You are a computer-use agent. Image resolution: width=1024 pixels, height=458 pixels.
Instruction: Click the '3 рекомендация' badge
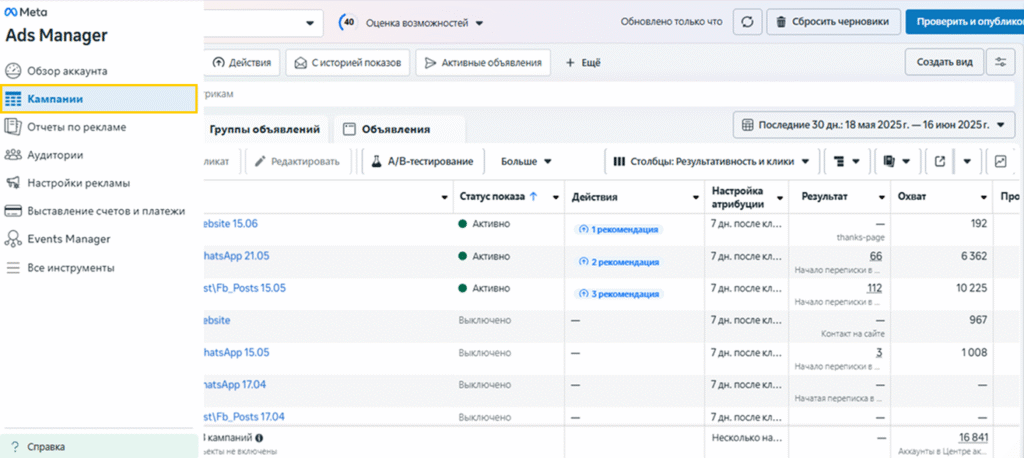618,294
